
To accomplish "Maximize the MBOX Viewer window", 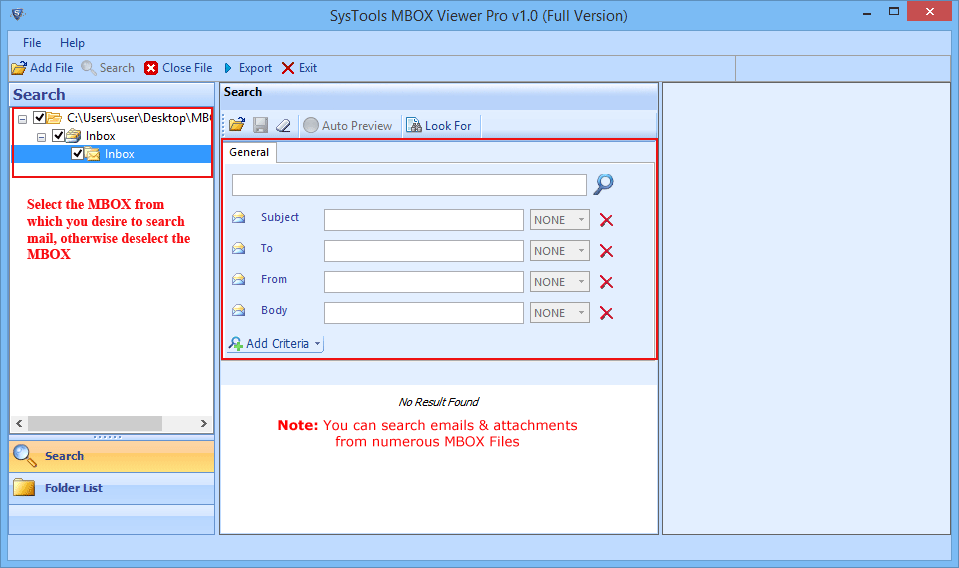I will click(894, 12).
